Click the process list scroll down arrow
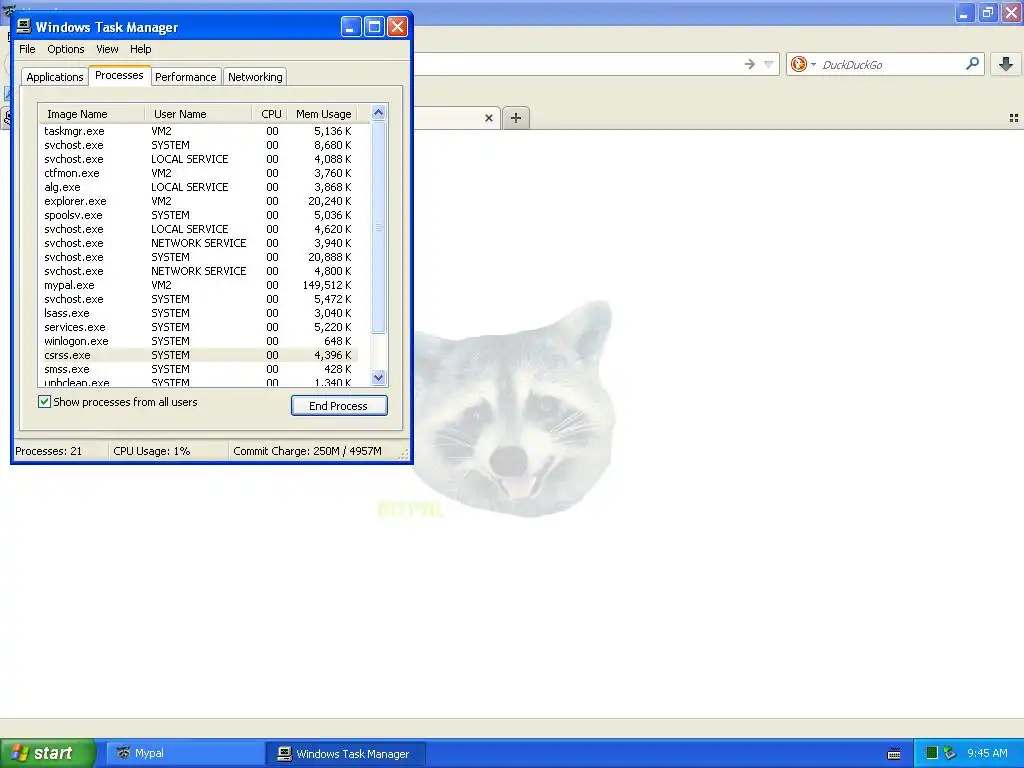Screen dimensions: 1024x768 tap(378, 377)
